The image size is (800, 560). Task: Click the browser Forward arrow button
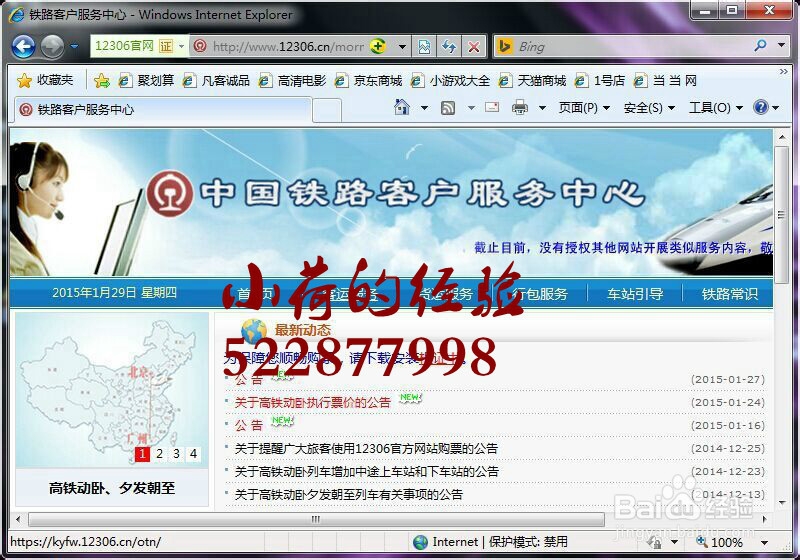pyautogui.click(x=52, y=47)
